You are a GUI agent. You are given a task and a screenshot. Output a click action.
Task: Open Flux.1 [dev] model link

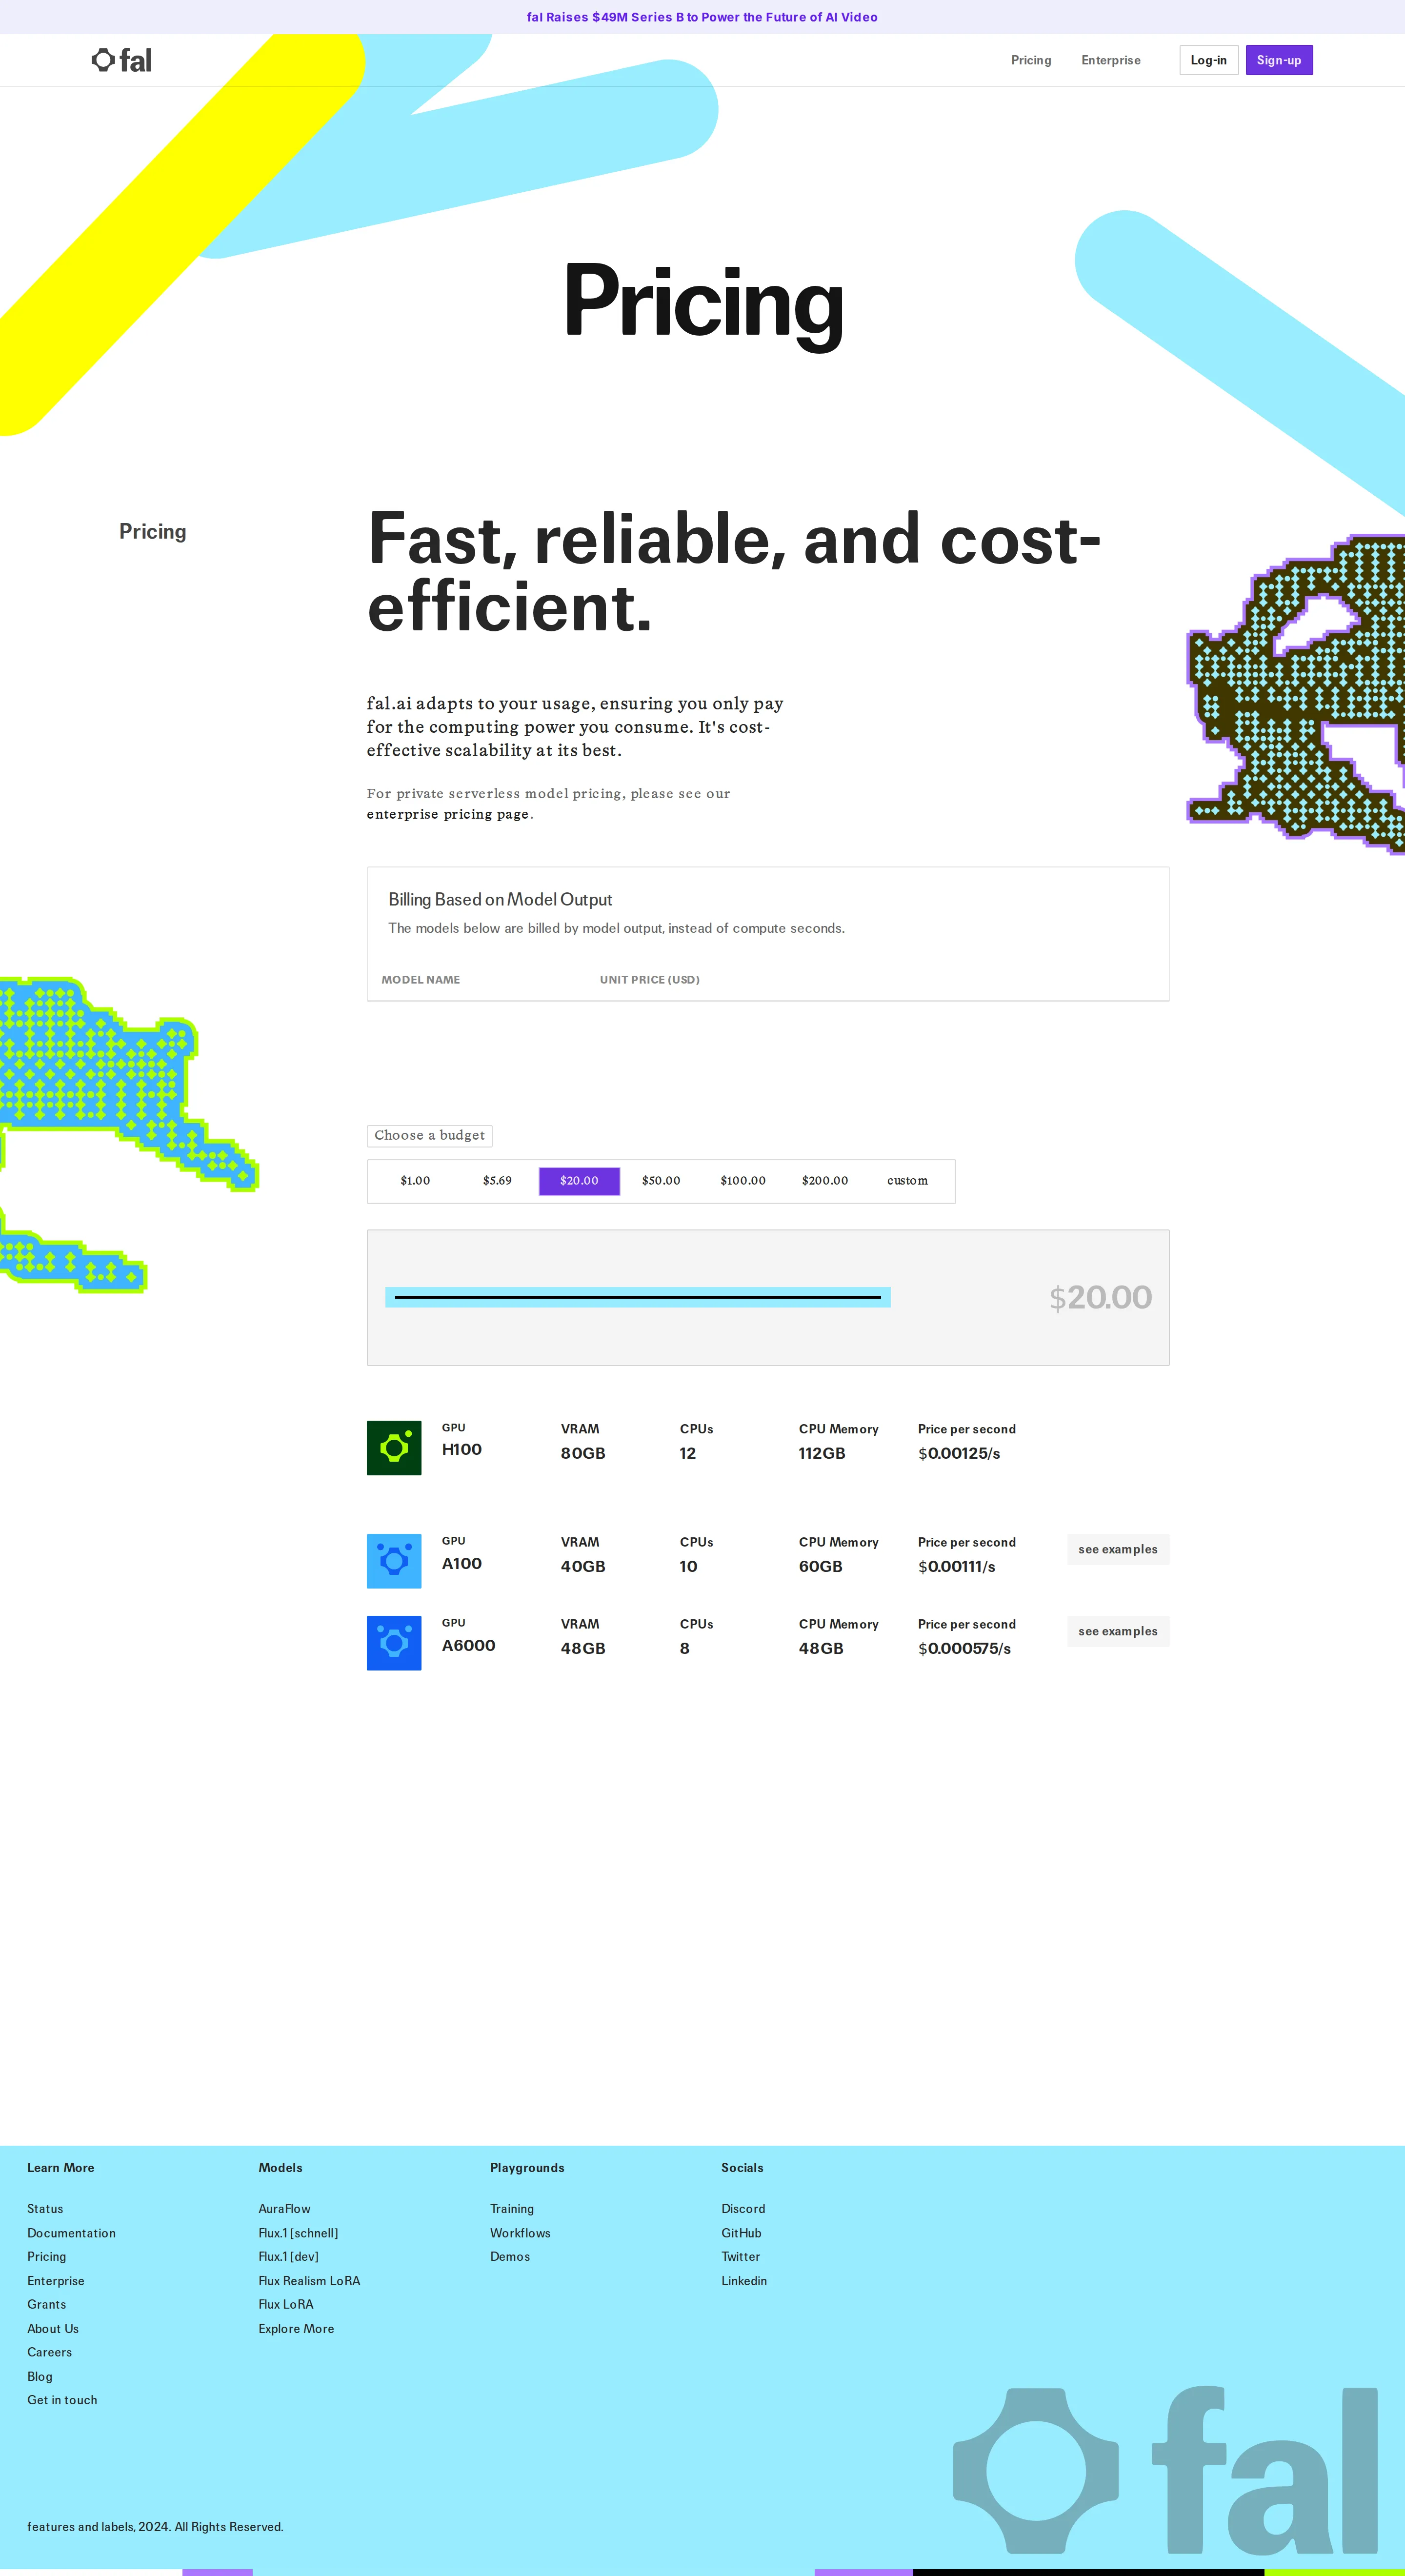click(289, 2257)
